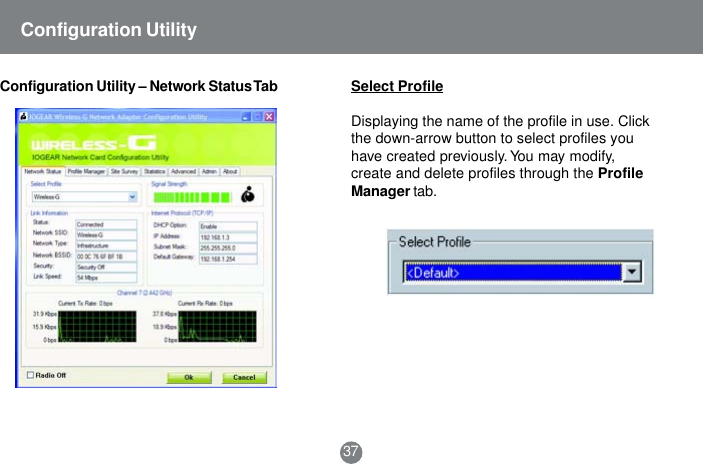This screenshot has width=703, height=464.
Task: Click the page number 37 badge
Action: (351, 451)
